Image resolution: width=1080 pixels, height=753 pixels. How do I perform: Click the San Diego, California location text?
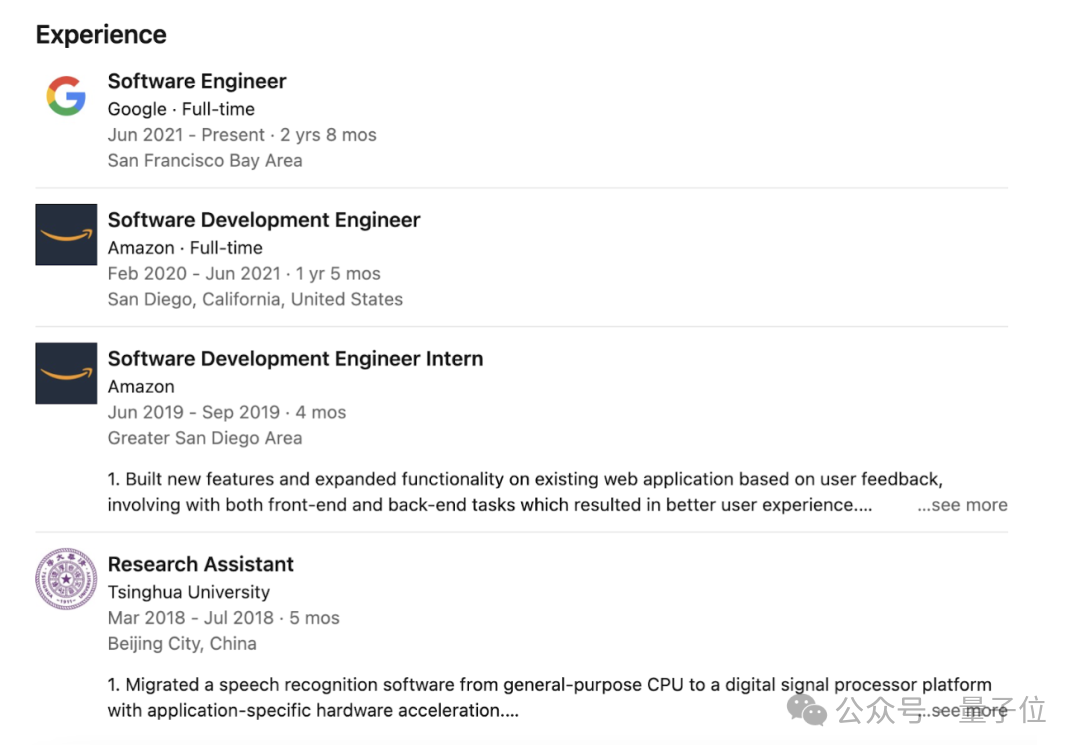[255, 299]
